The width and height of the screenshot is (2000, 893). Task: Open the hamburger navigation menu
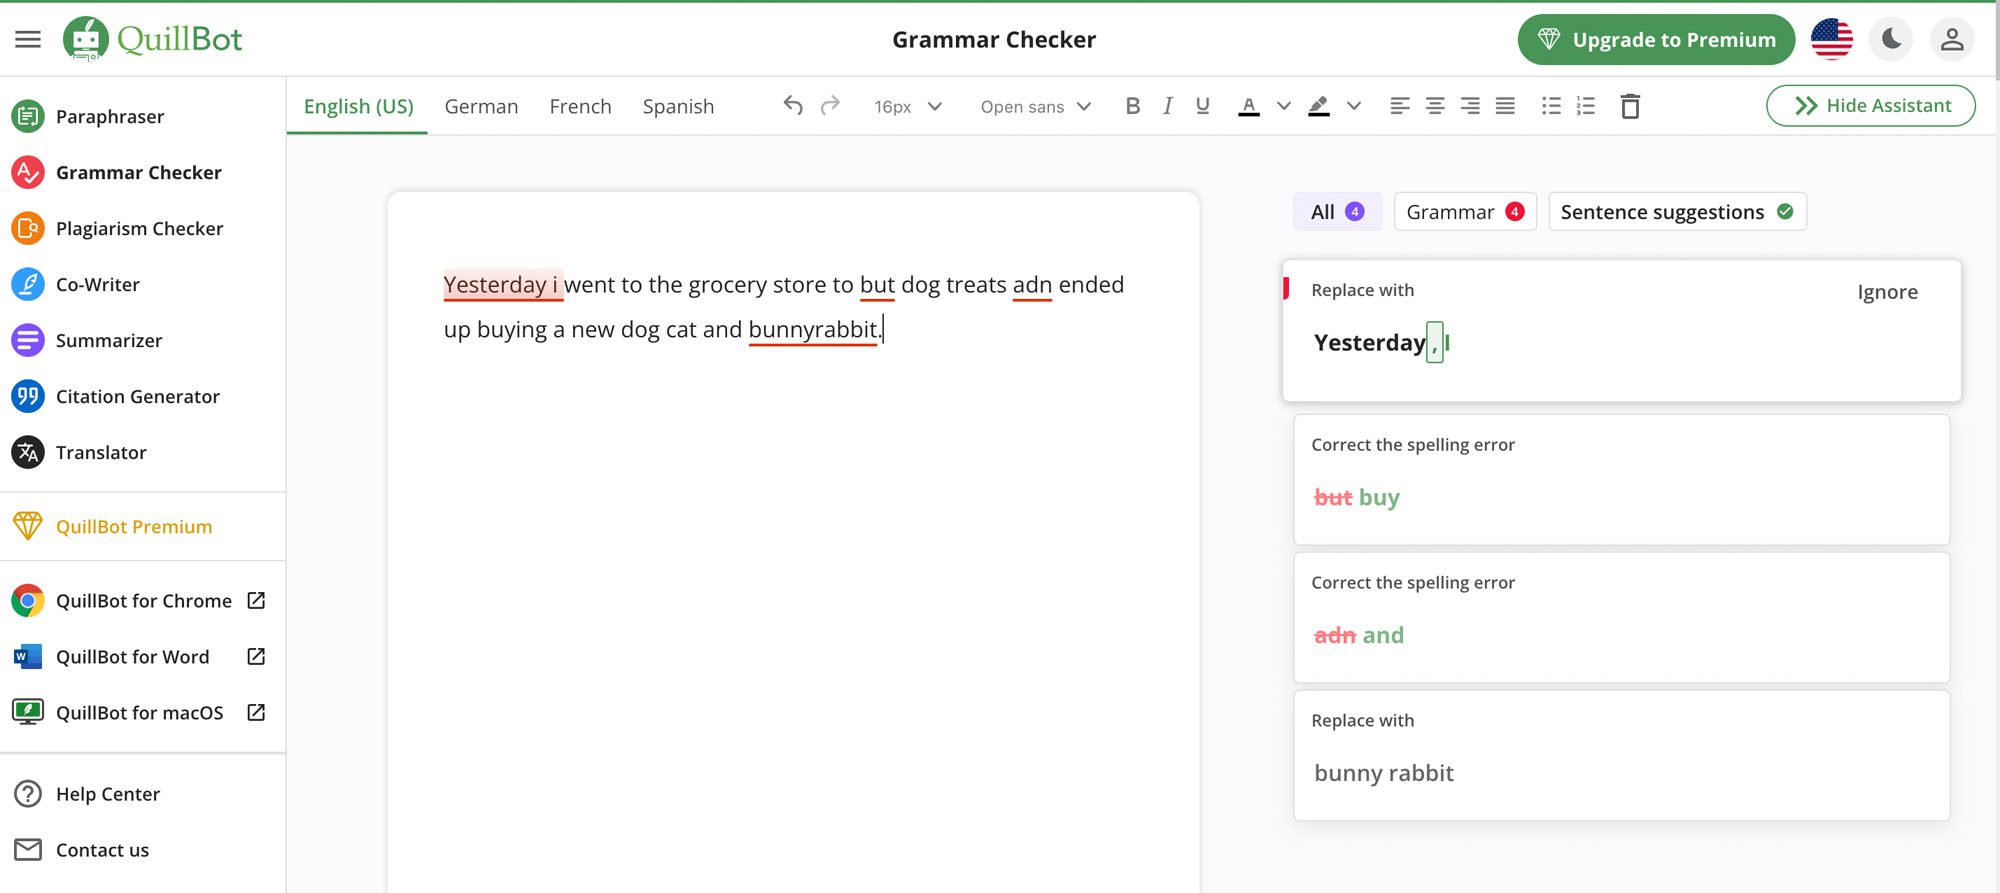[x=28, y=39]
